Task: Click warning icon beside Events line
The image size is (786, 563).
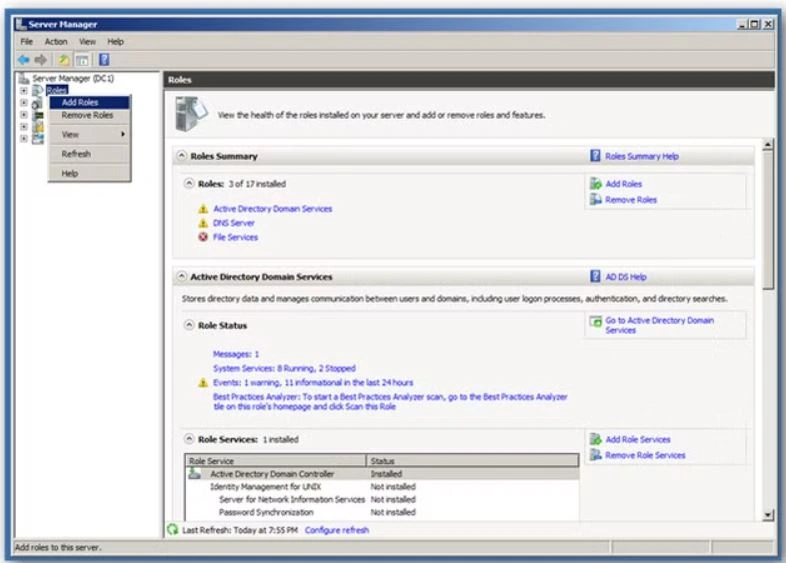Action: click(x=203, y=383)
